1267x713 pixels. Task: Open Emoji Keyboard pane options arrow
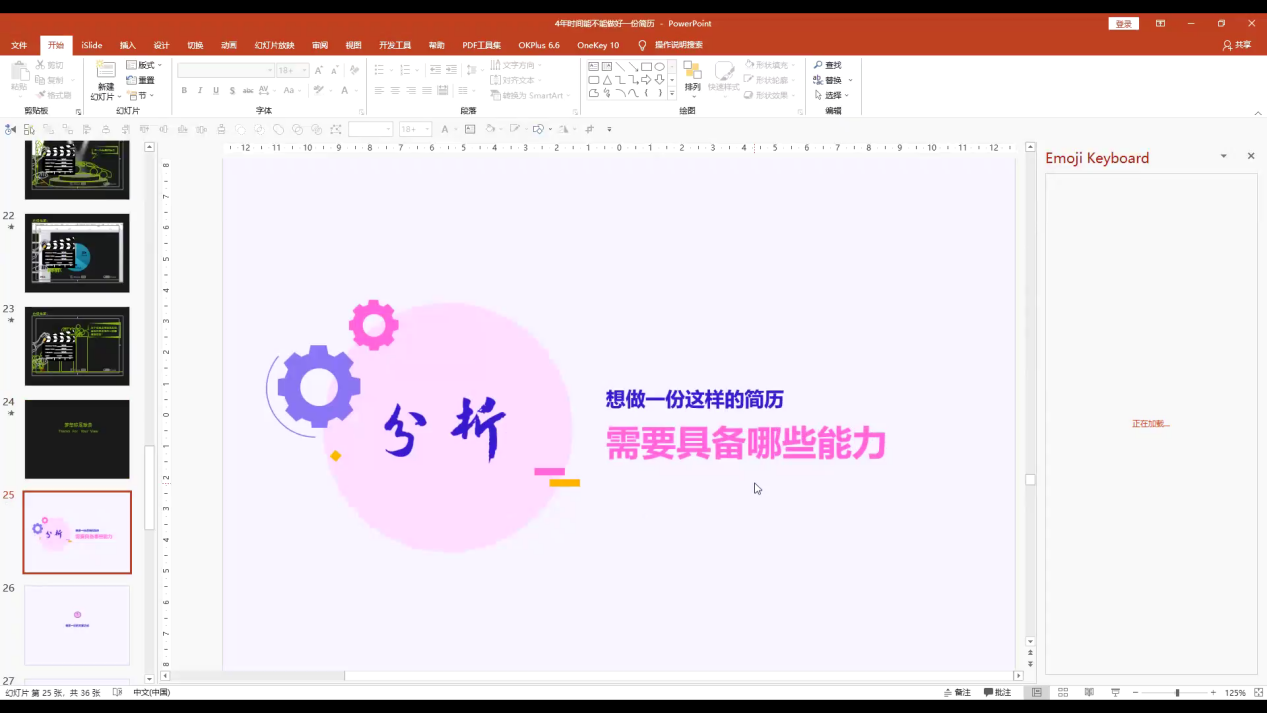click(x=1223, y=157)
